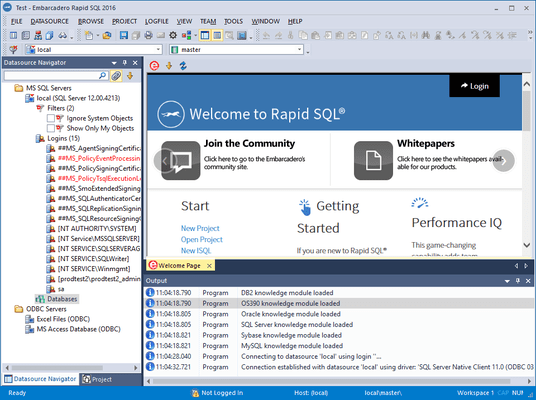Click the blue refresh arrows above Welcome page
536x400 pixels.
click(x=183, y=66)
